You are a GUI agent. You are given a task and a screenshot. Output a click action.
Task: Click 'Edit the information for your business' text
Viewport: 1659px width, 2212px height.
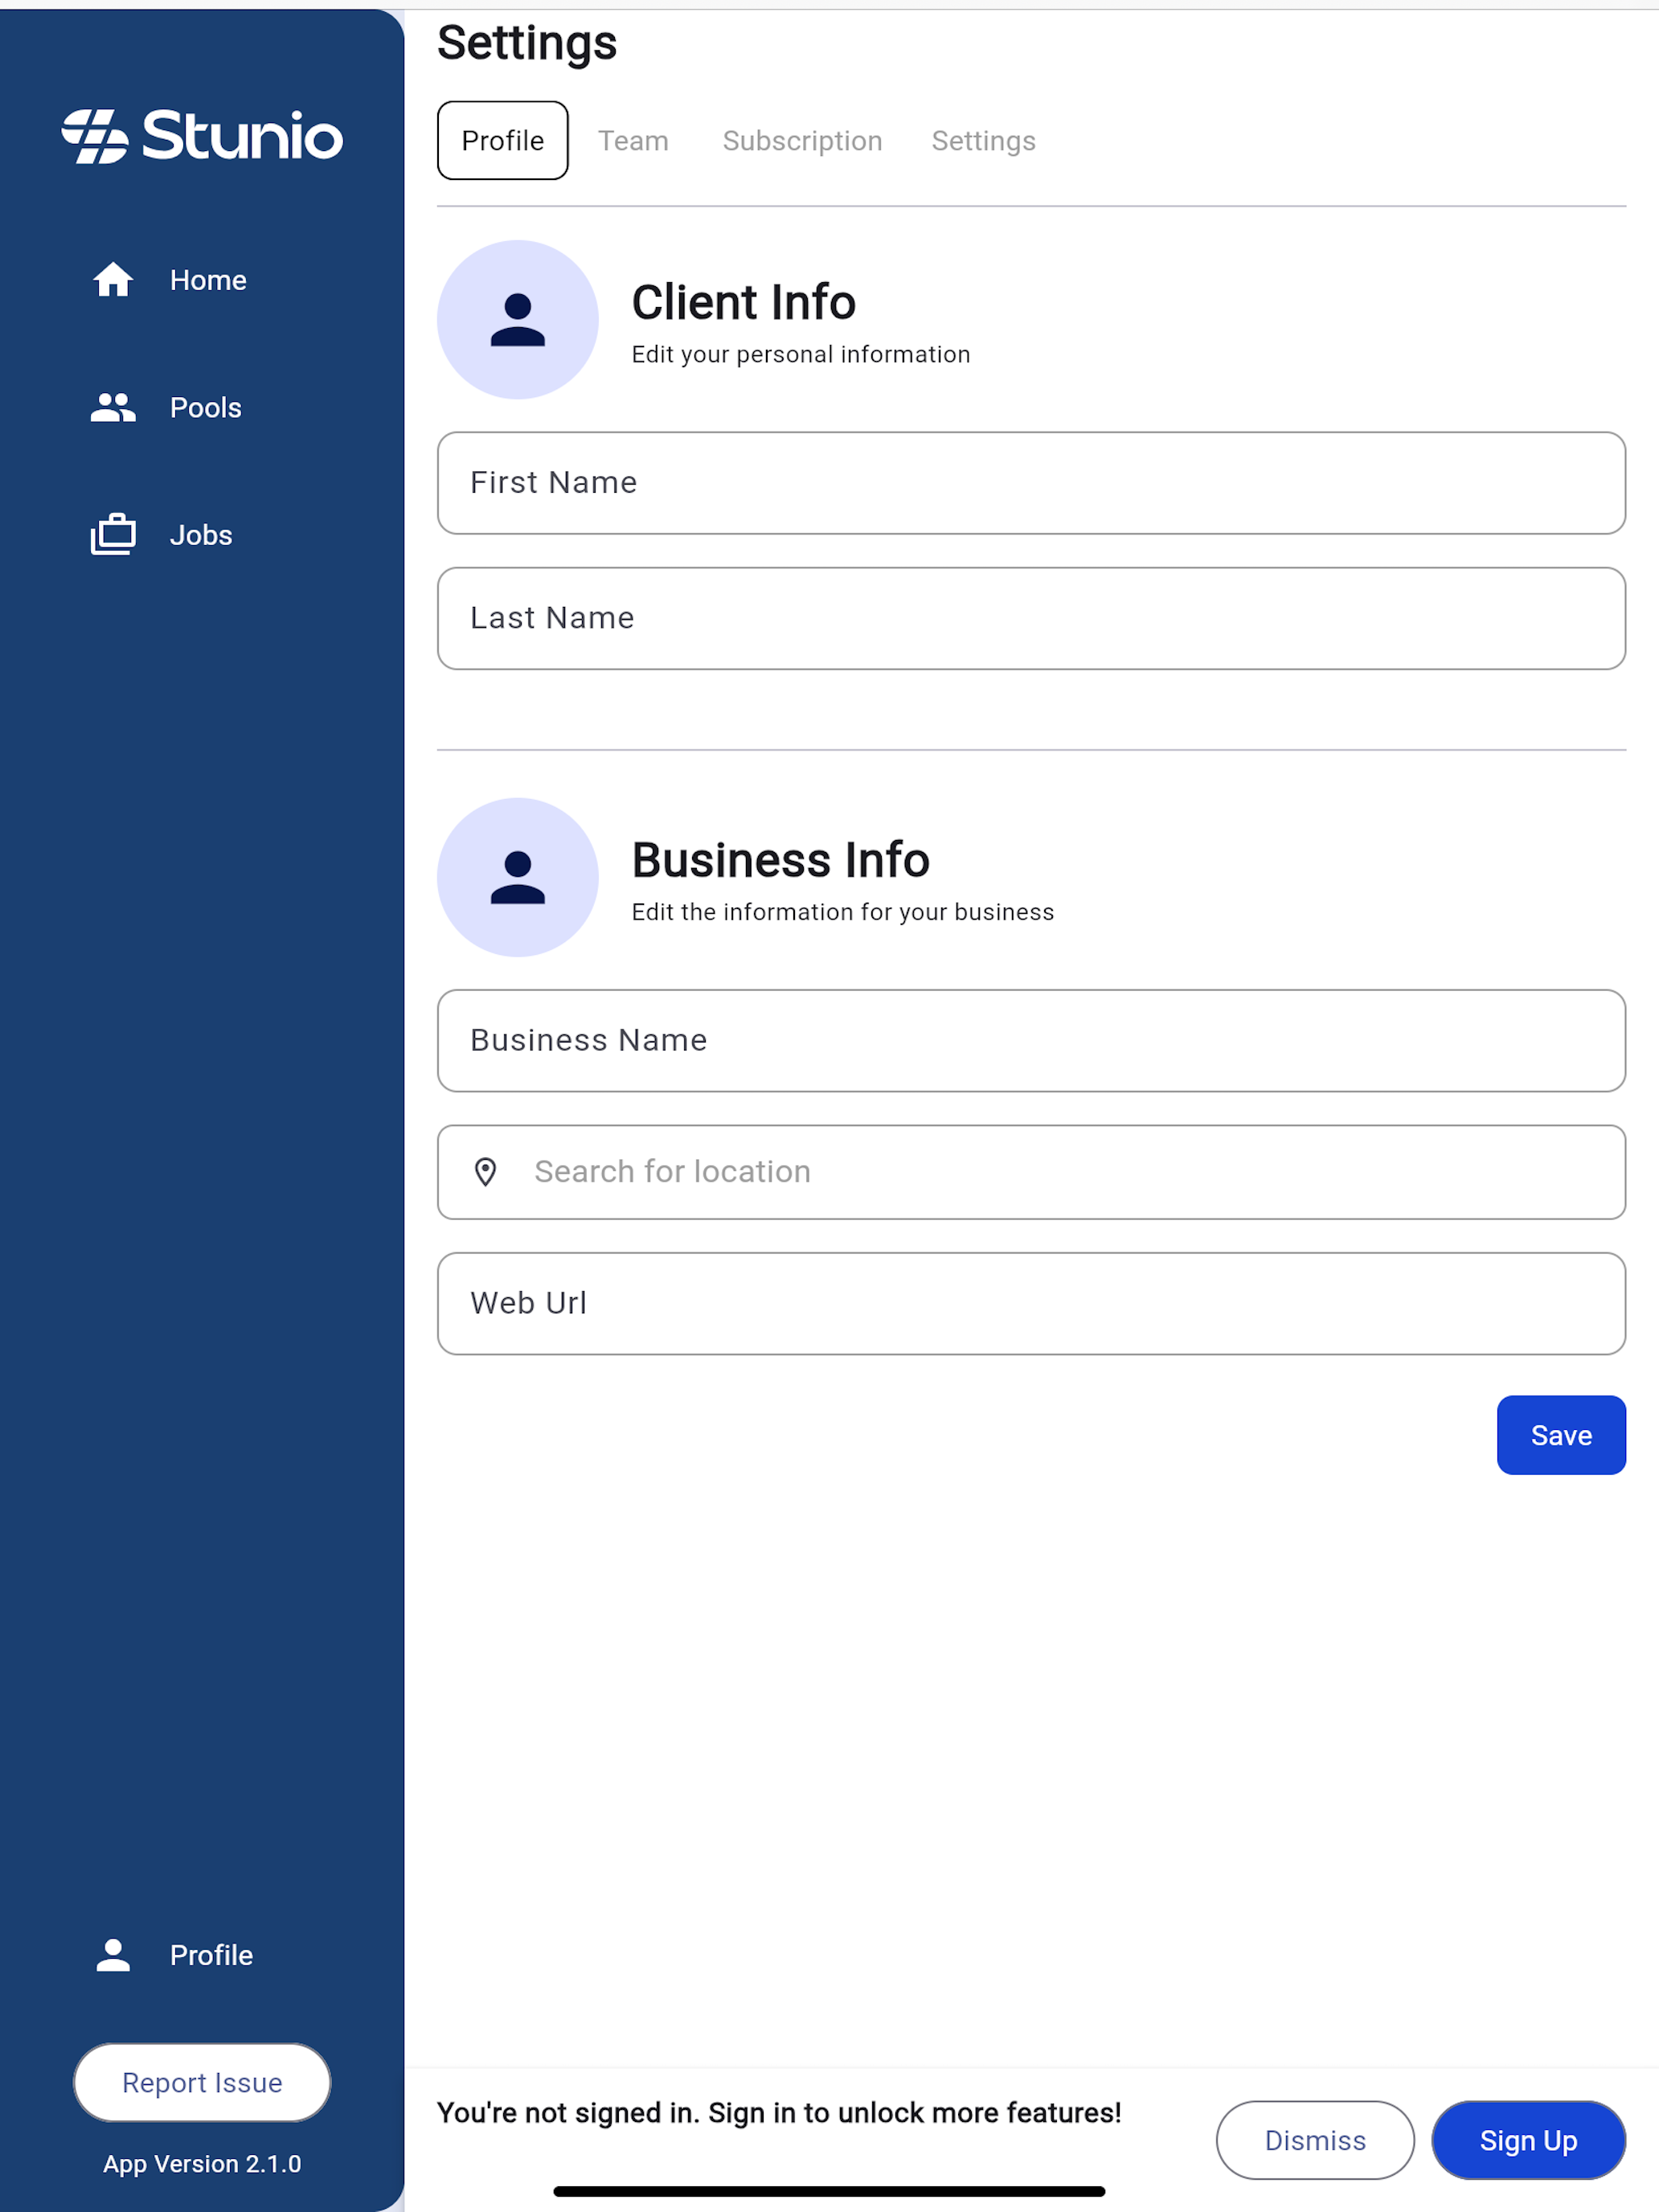click(843, 912)
